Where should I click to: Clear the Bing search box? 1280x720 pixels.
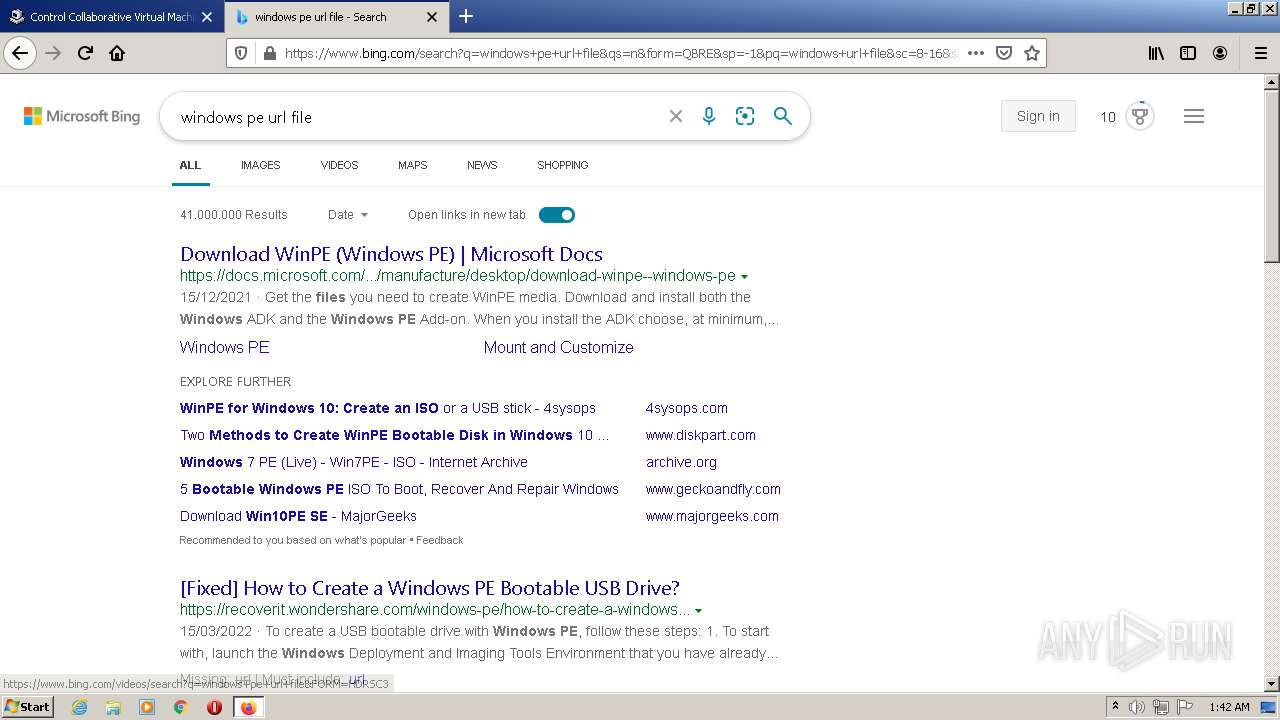676,116
